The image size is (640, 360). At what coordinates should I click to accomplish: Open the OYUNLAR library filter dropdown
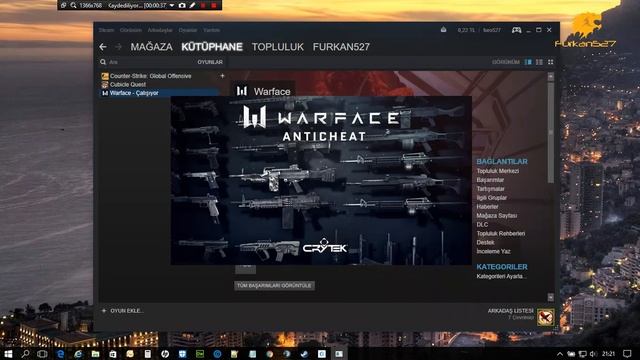[210, 62]
